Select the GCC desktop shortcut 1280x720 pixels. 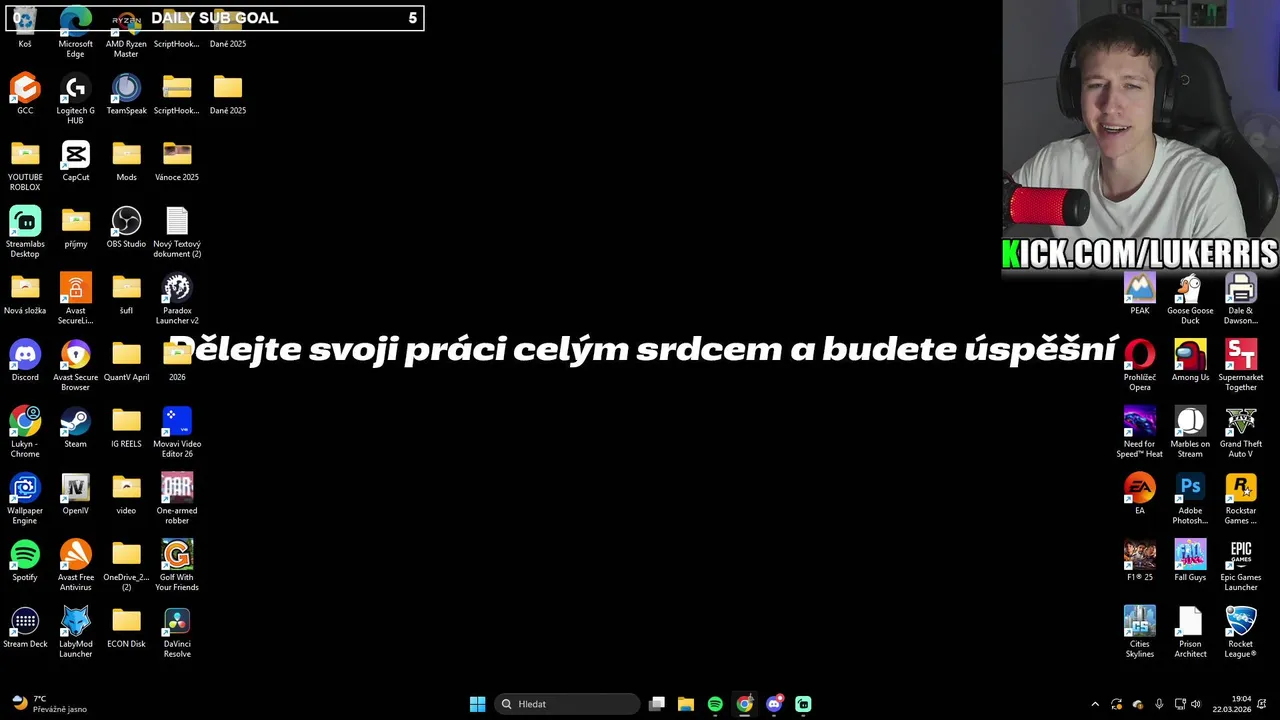pyautogui.click(x=25, y=94)
